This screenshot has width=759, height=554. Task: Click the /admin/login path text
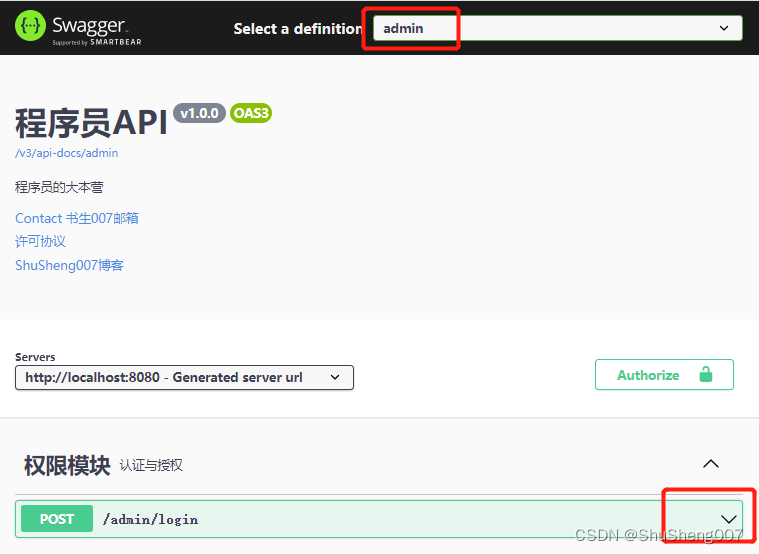pyautogui.click(x=151, y=520)
